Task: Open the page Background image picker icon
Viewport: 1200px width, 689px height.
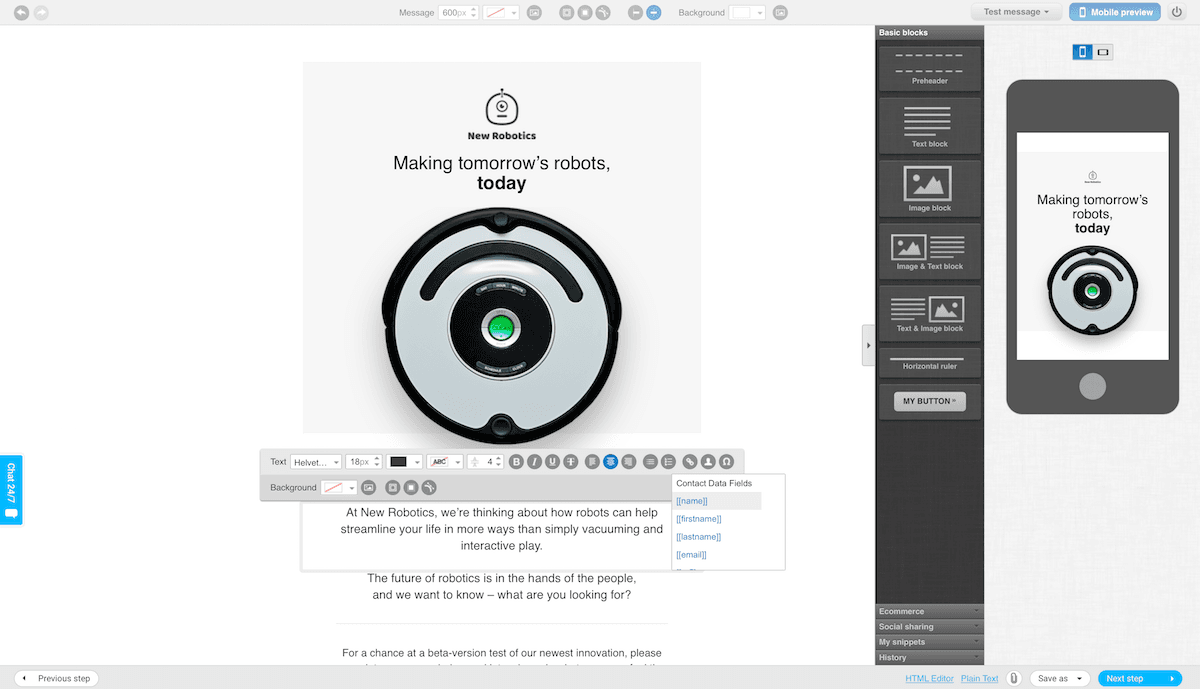Action: pyautogui.click(x=780, y=13)
